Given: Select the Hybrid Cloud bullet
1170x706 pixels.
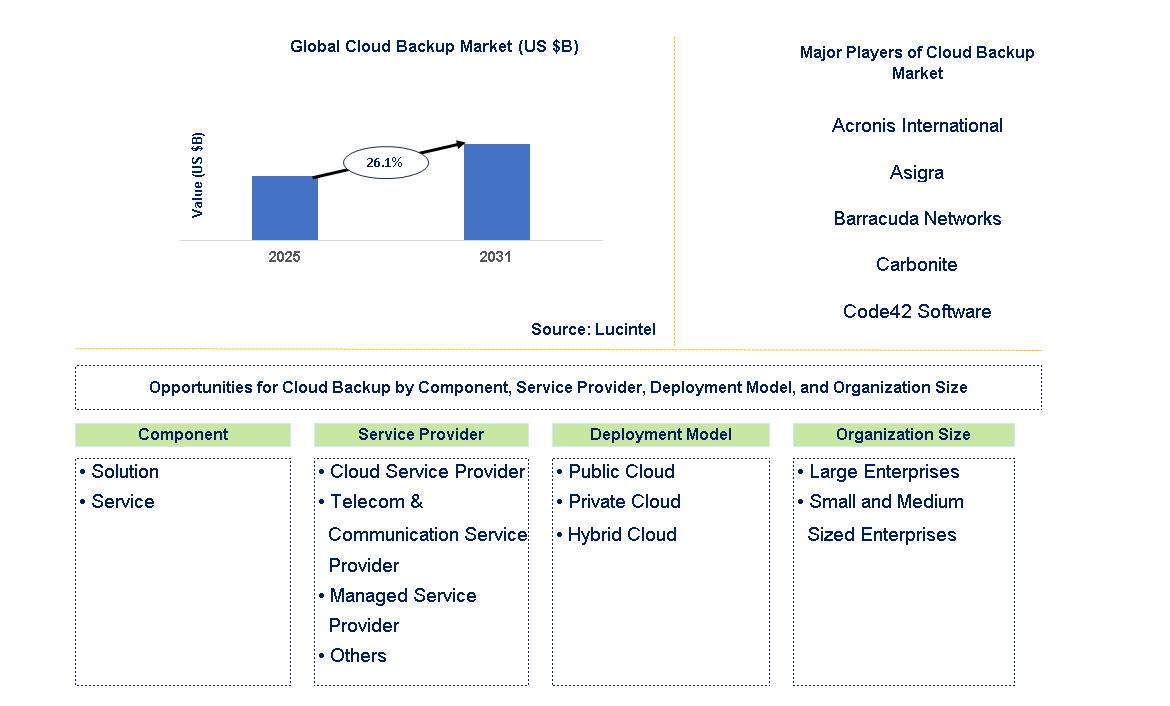Looking at the screenshot, I should coord(617,534).
